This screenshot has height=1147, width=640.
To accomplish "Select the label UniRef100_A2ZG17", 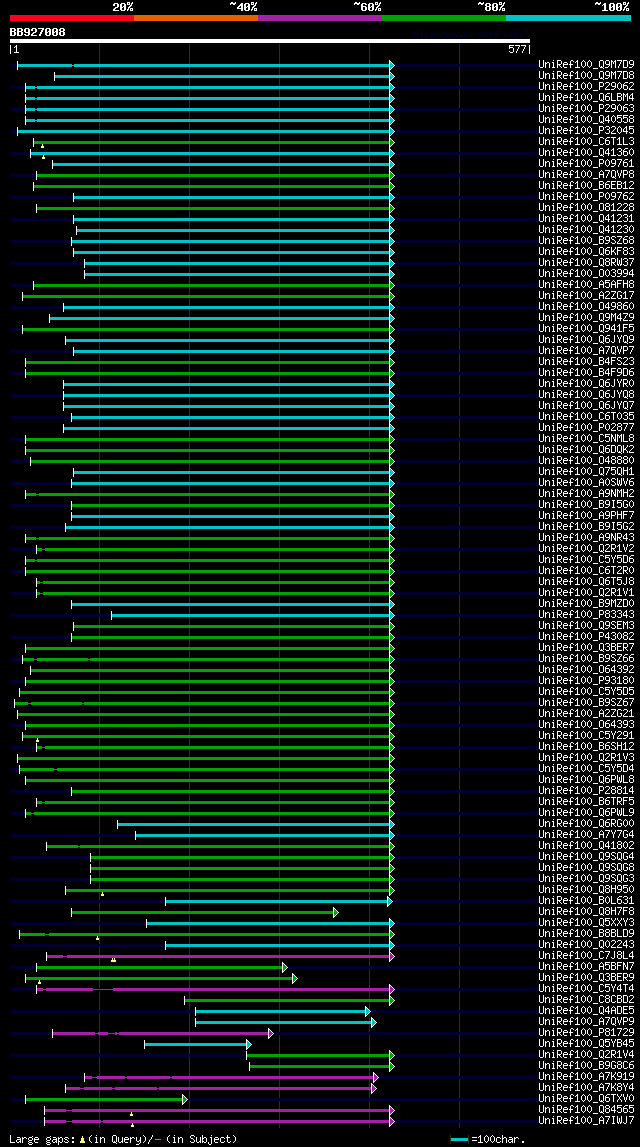I will (586, 295).
